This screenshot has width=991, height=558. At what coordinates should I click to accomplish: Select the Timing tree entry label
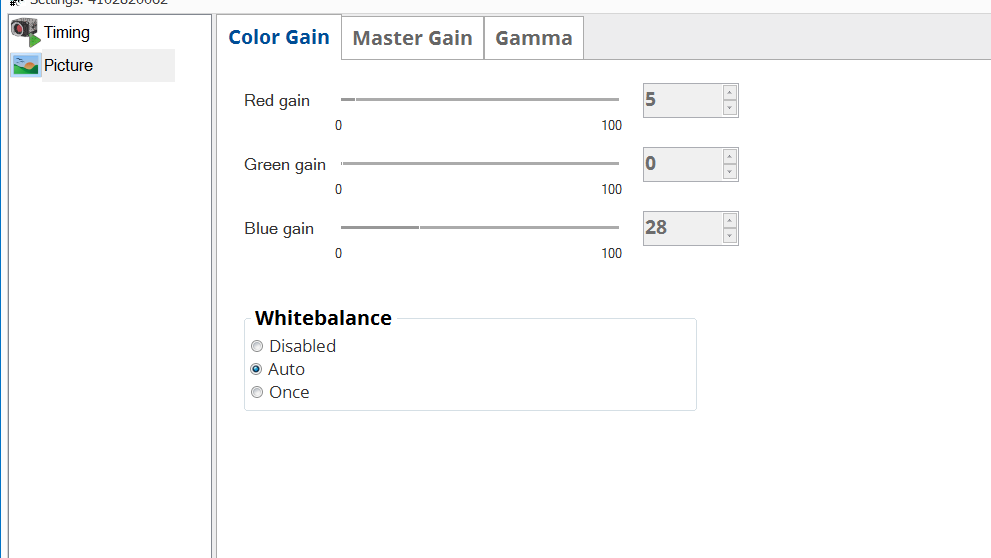tap(67, 33)
